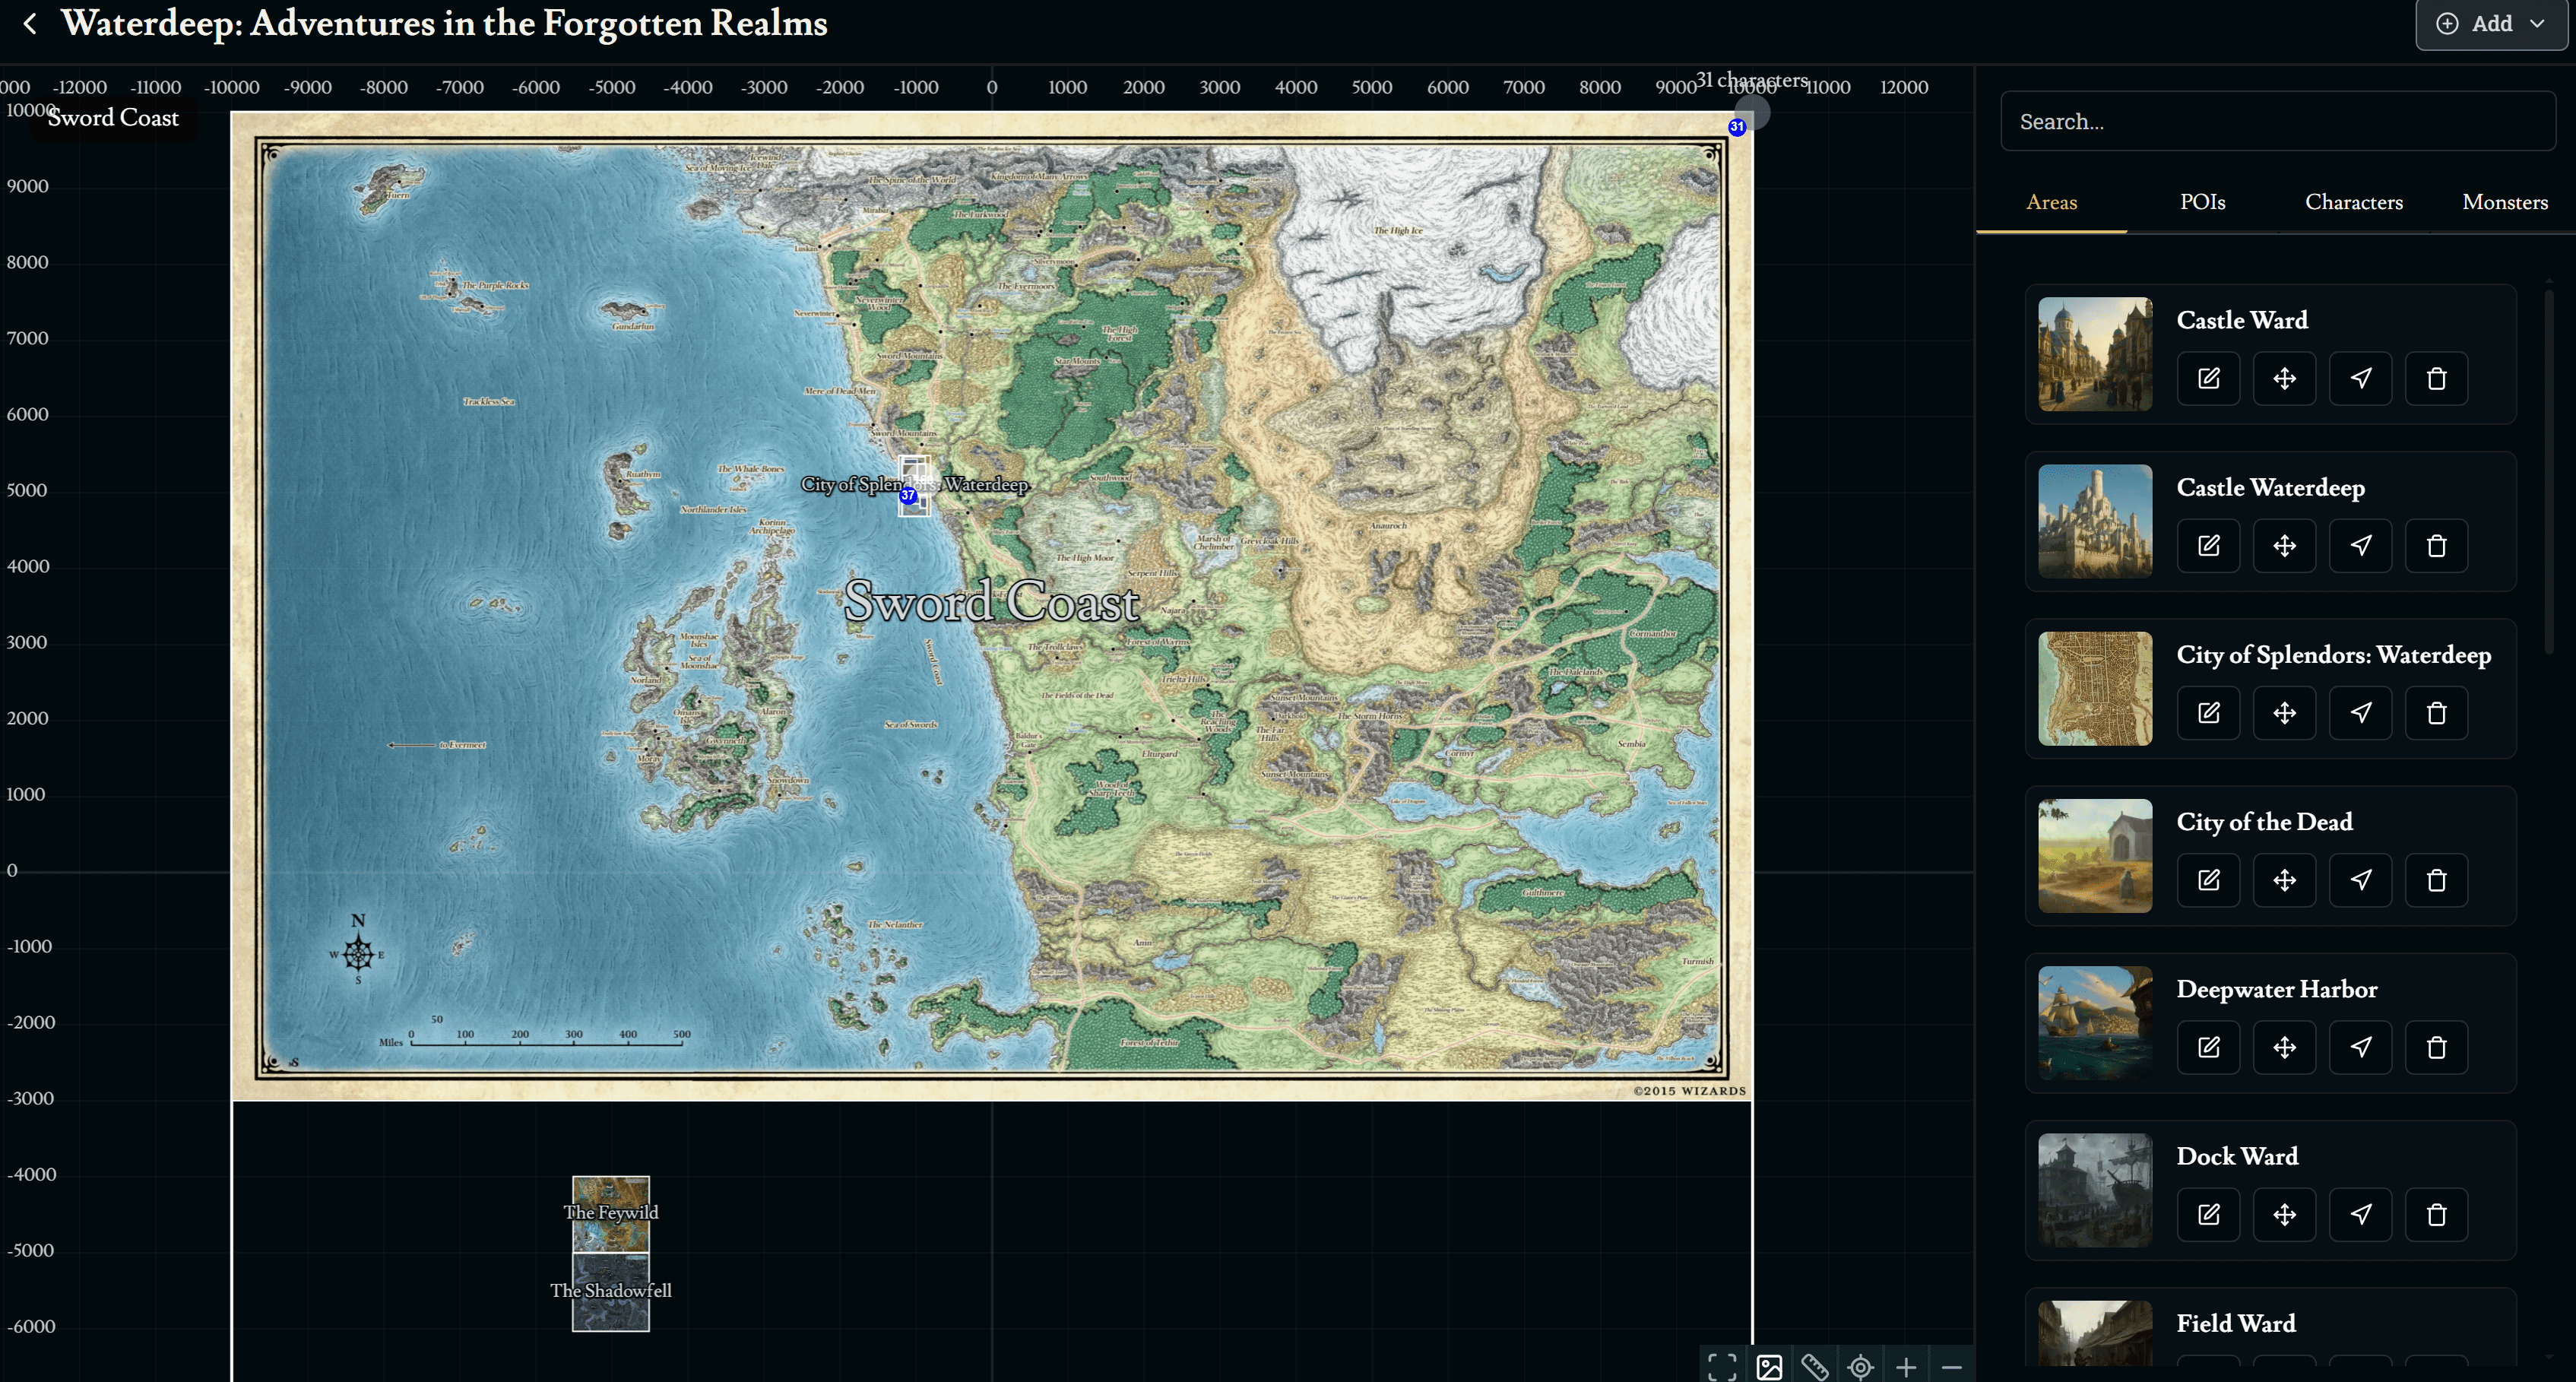Navigate to Castle Waterdeep area
Viewport: 2576px width, 1382px height.
2361,545
